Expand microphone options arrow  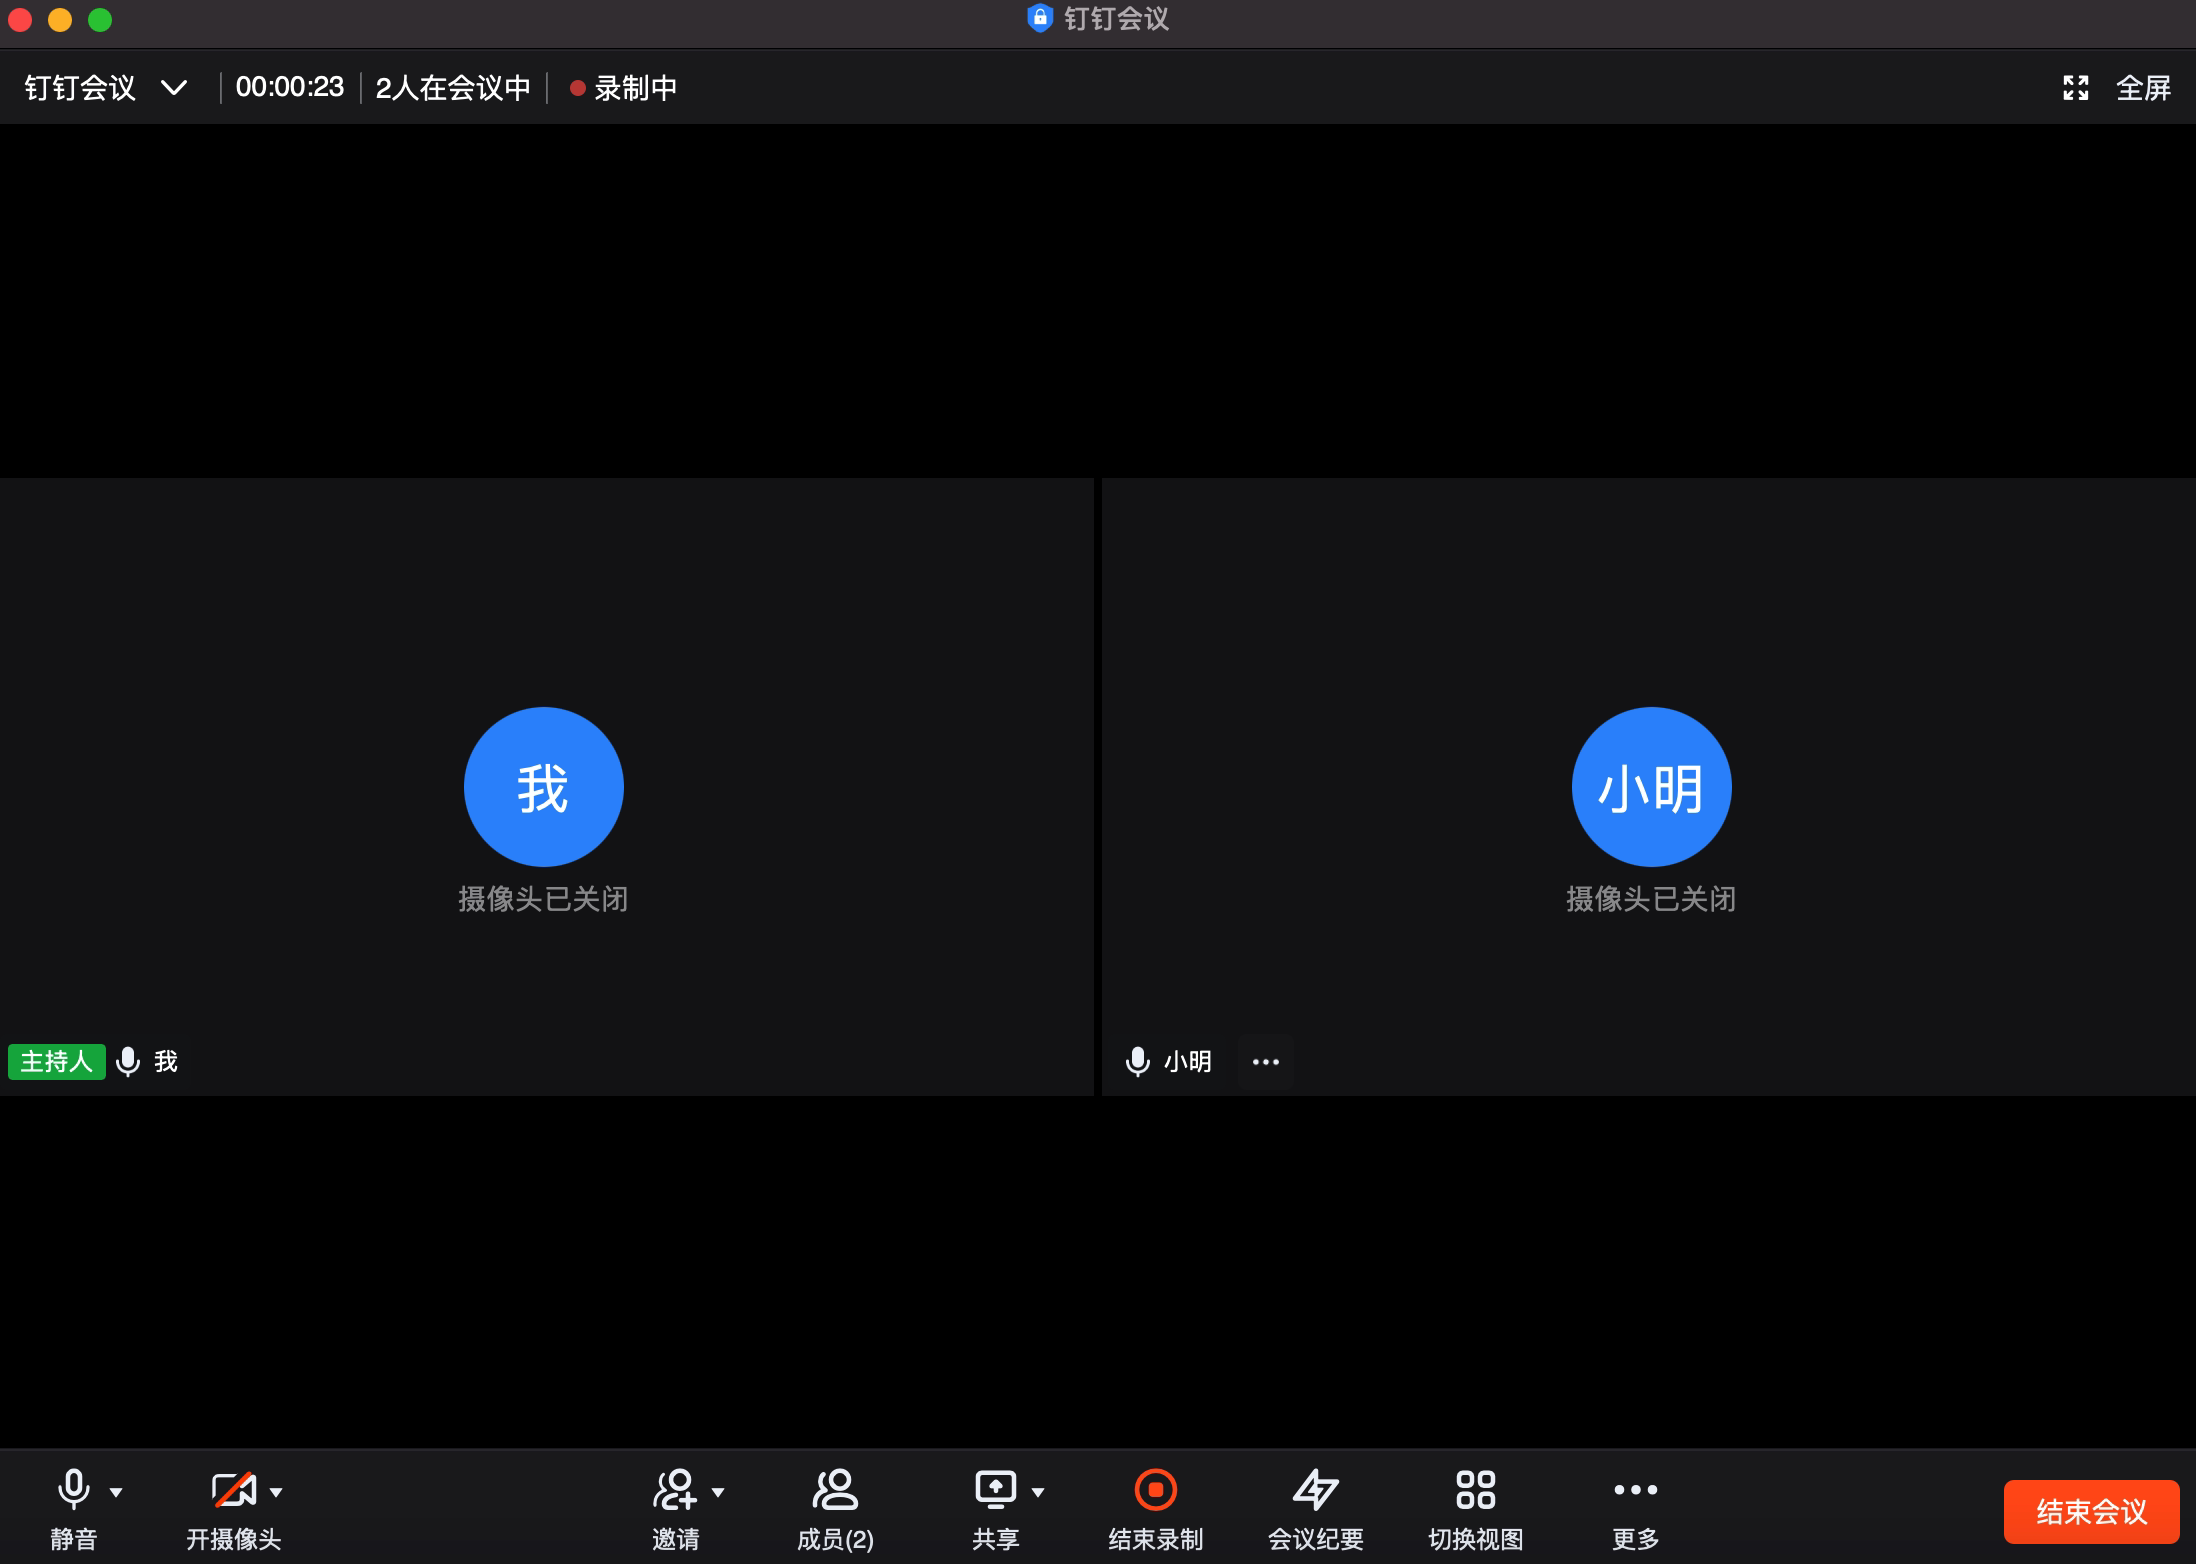(116, 1492)
